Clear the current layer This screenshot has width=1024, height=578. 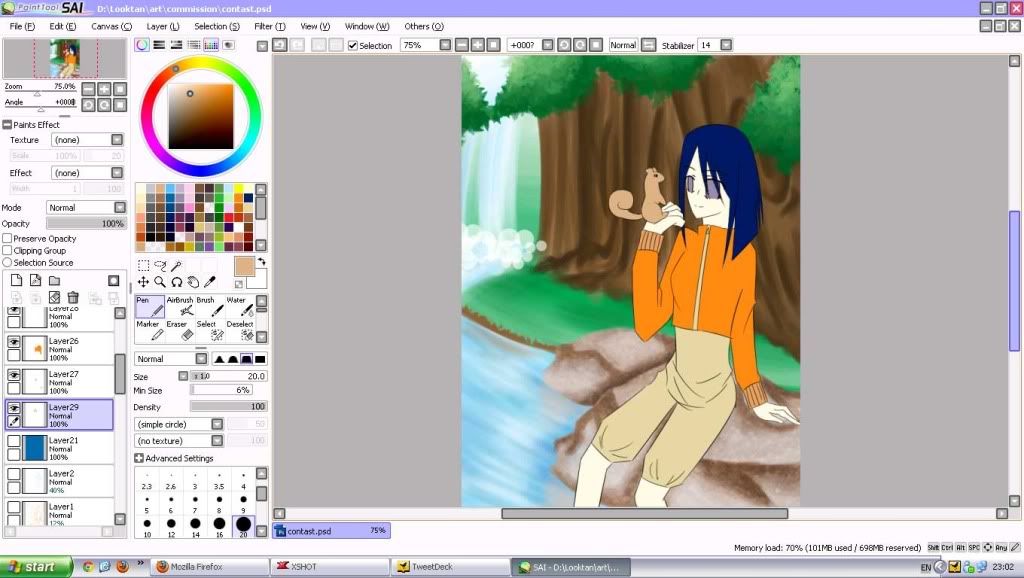tap(54, 298)
